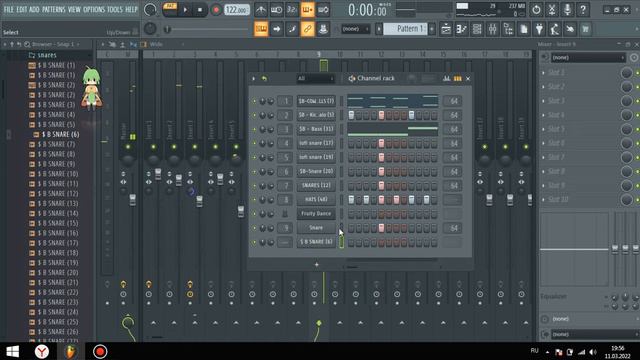
Task: Open the Windows Start button
Action: coord(12,351)
